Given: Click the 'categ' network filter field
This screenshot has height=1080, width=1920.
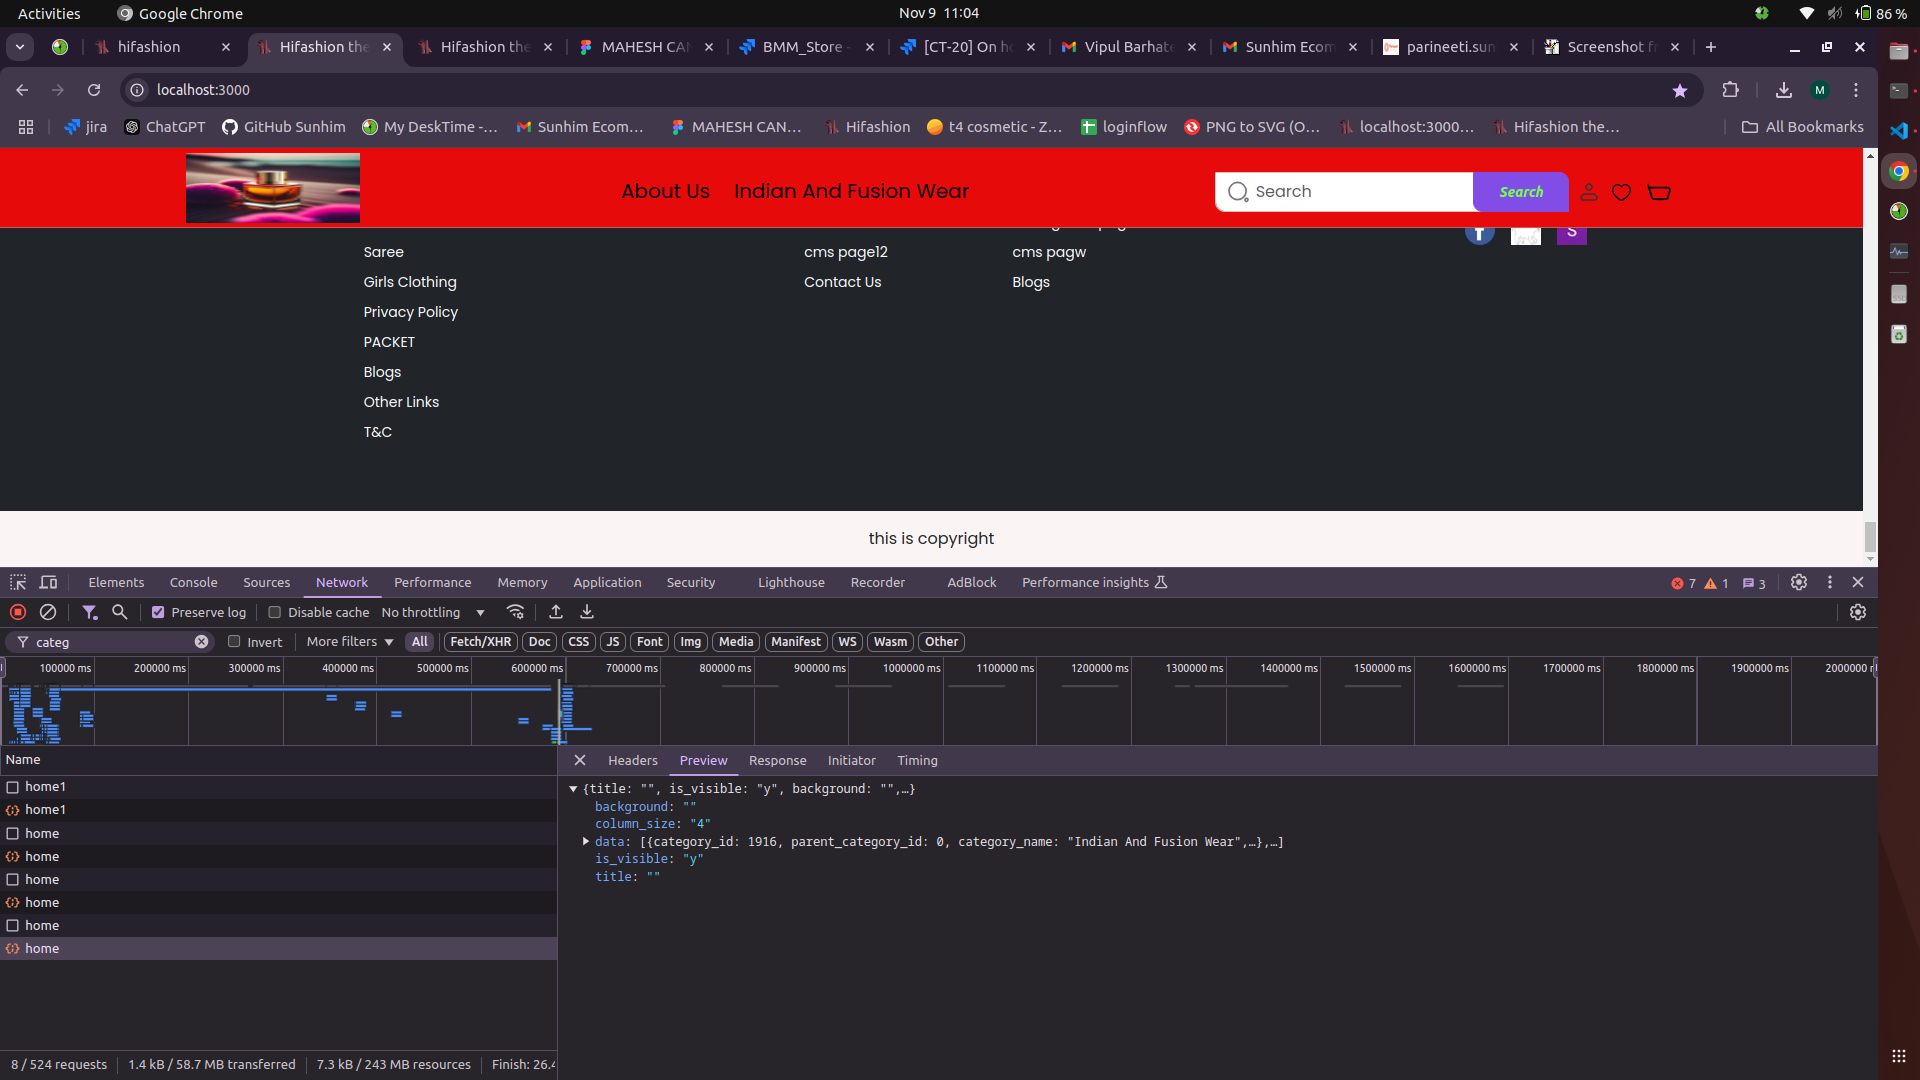Looking at the screenshot, I should (112, 642).
